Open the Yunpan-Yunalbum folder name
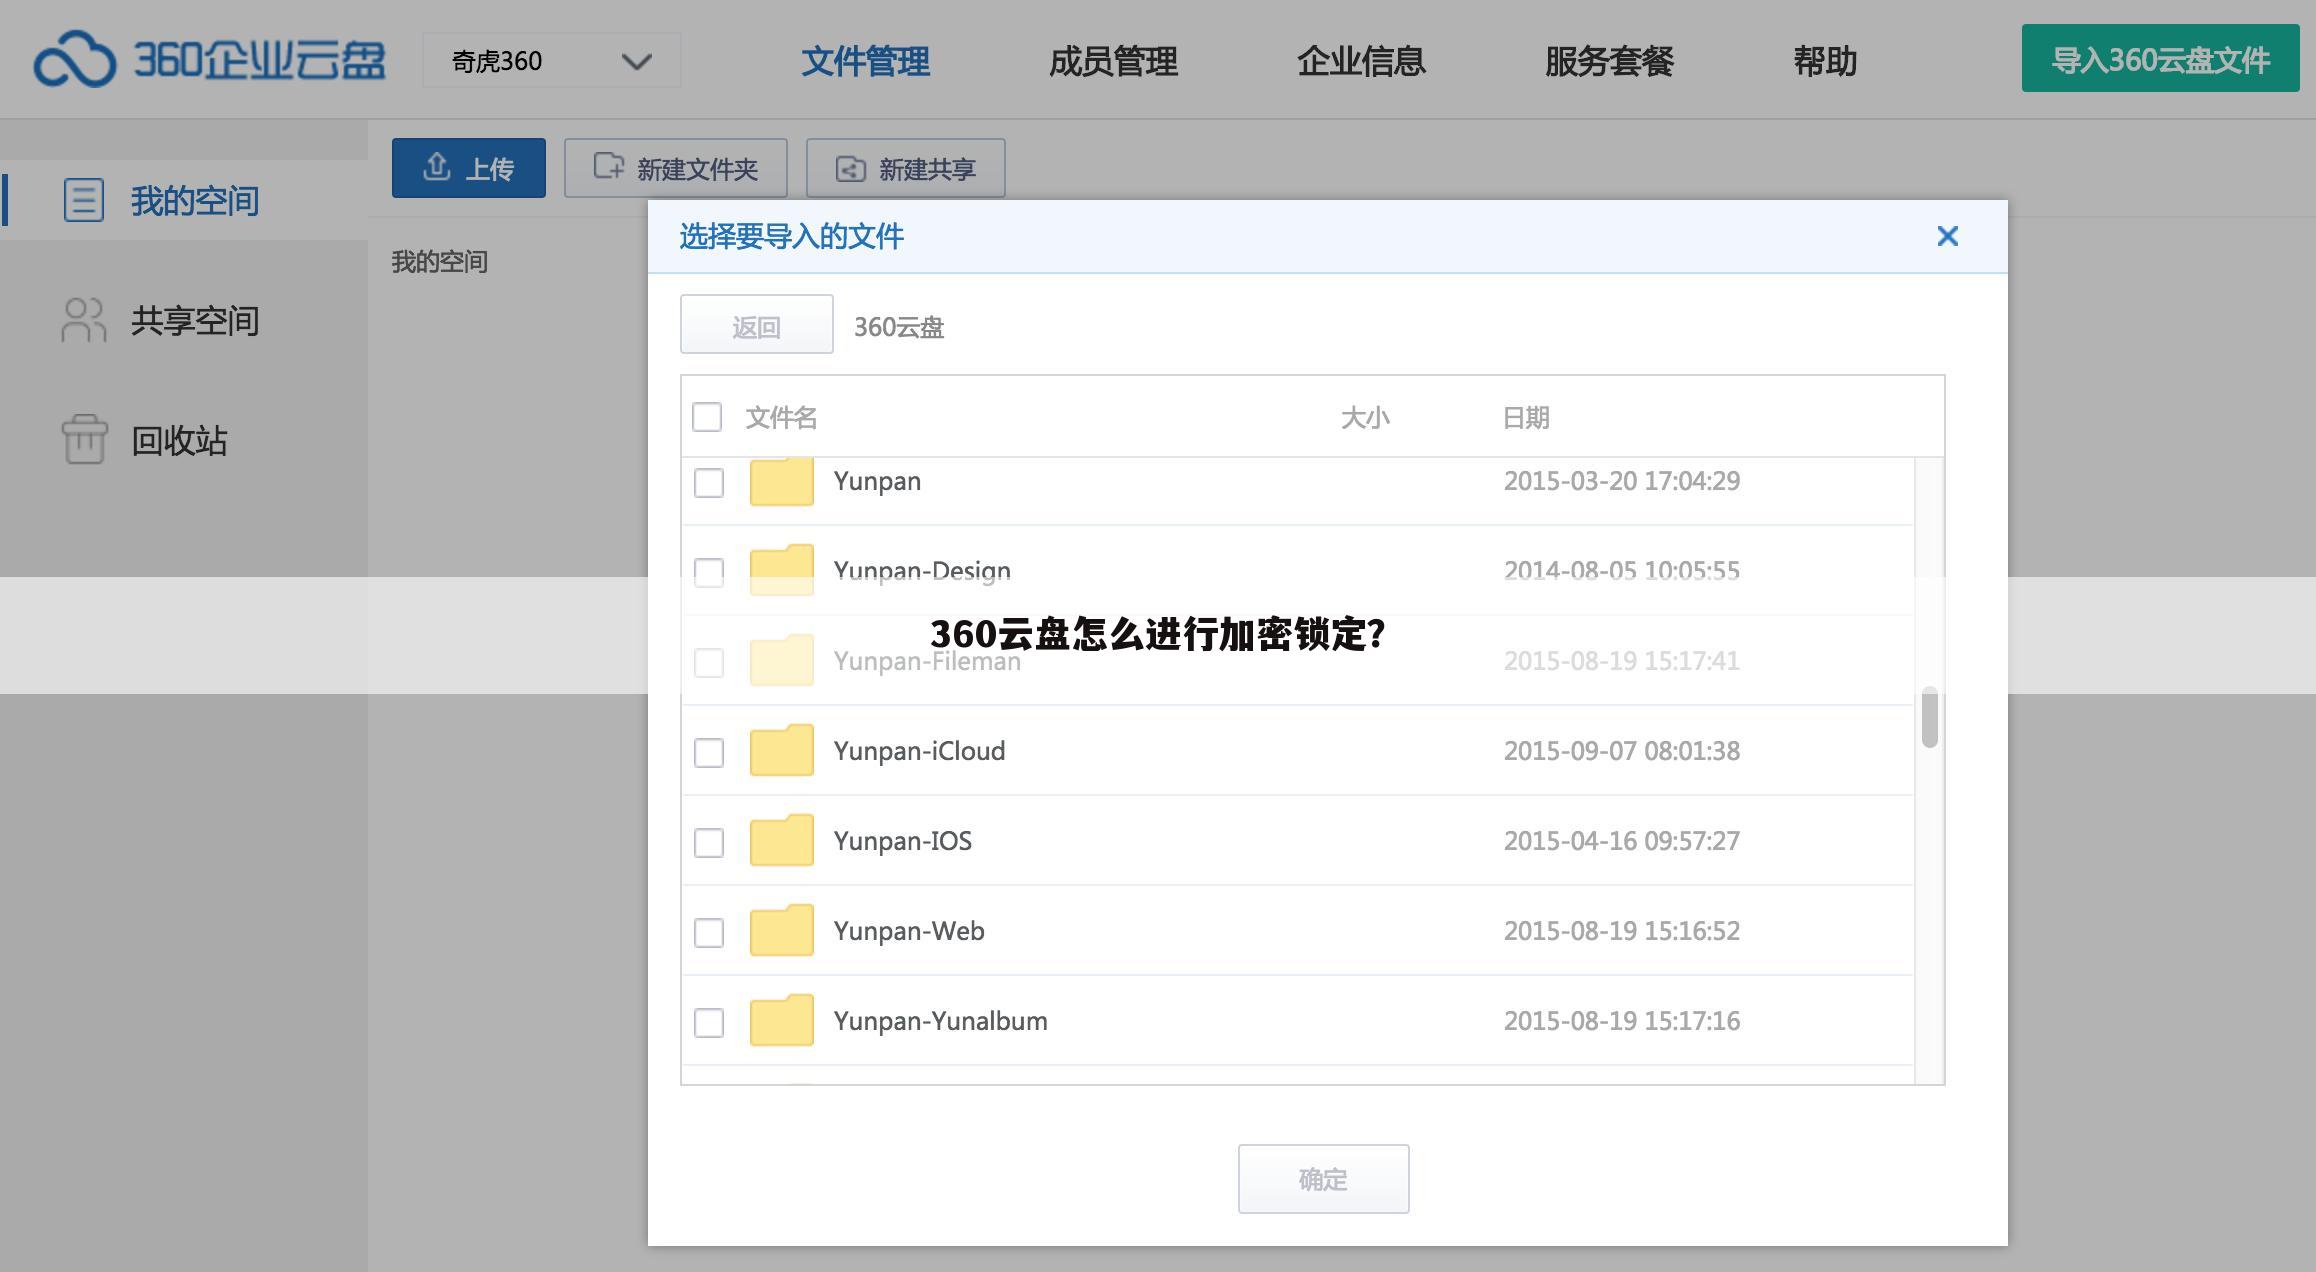Viewport: 2316px width, 1272px height. click(940, 1021)
